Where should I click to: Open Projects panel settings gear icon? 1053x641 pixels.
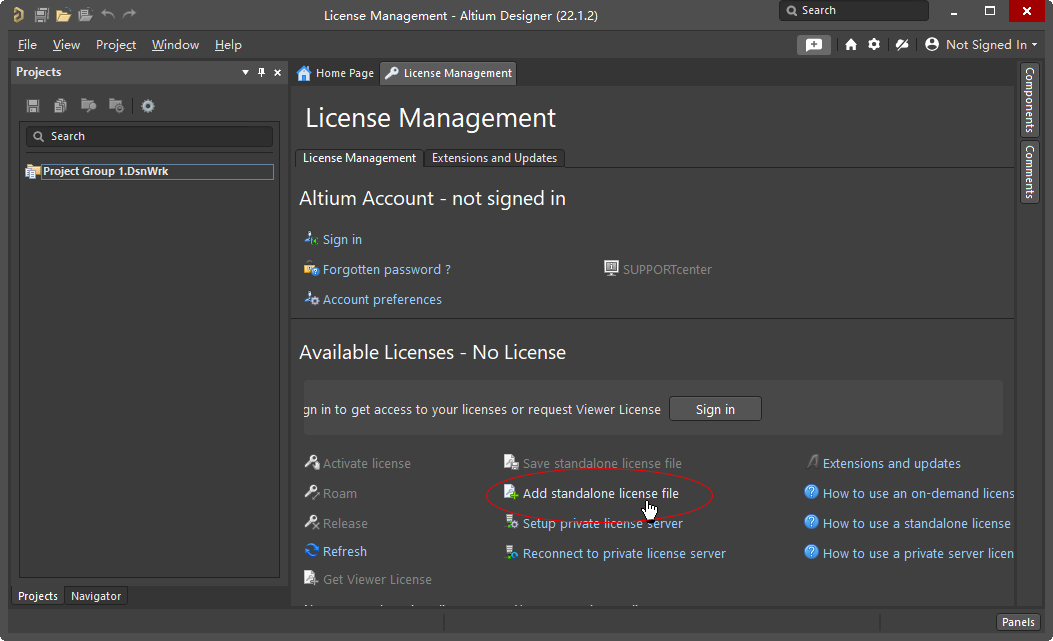coord(148,105)
